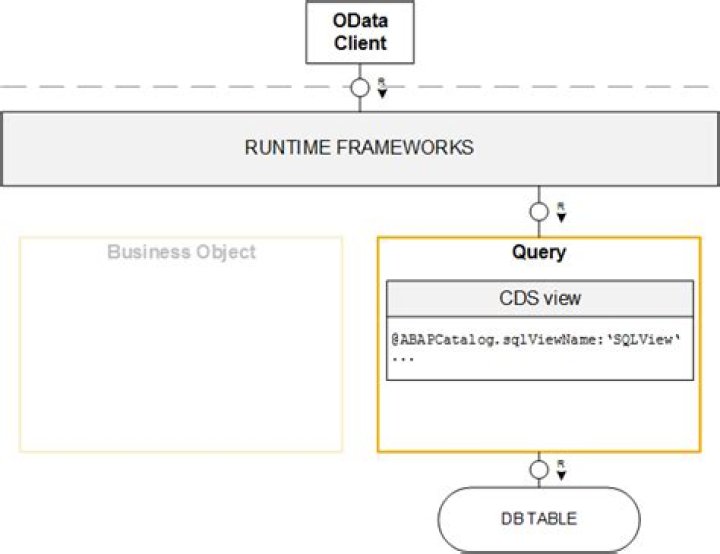Click the Query title text
720x554 pixels.
[x=539, y=252]
